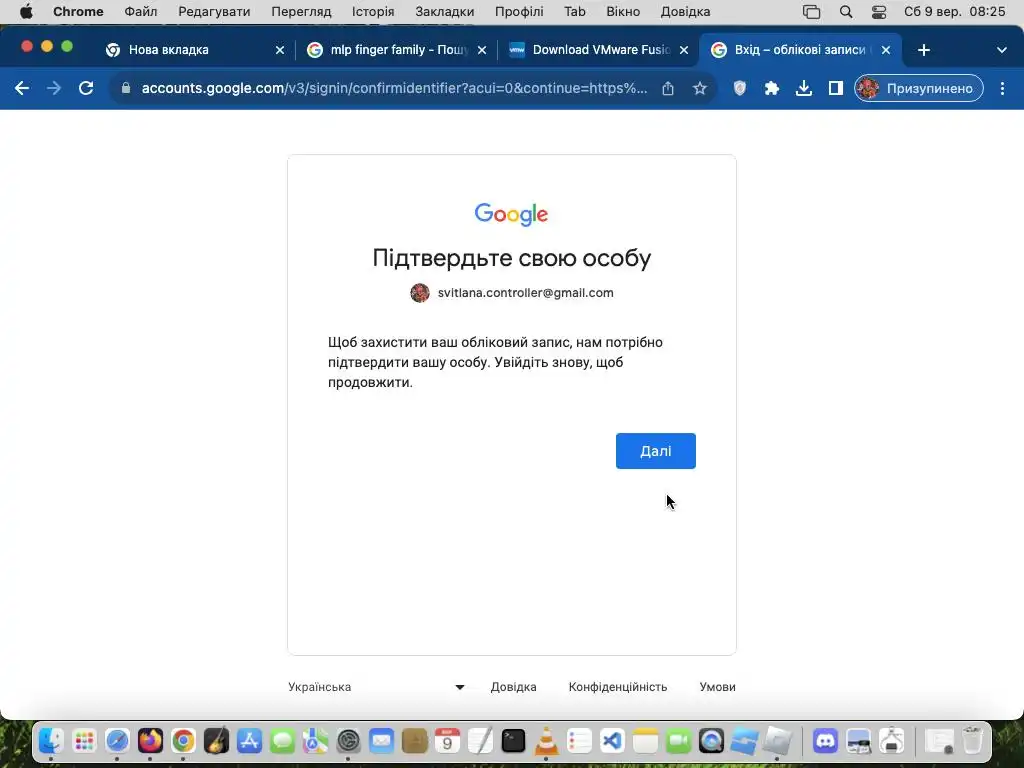Image resolution: width=1024 pixels, height=768 pixels.
Task: Click the shield extension icon in toolbar
Action: (x=739, y=88)
